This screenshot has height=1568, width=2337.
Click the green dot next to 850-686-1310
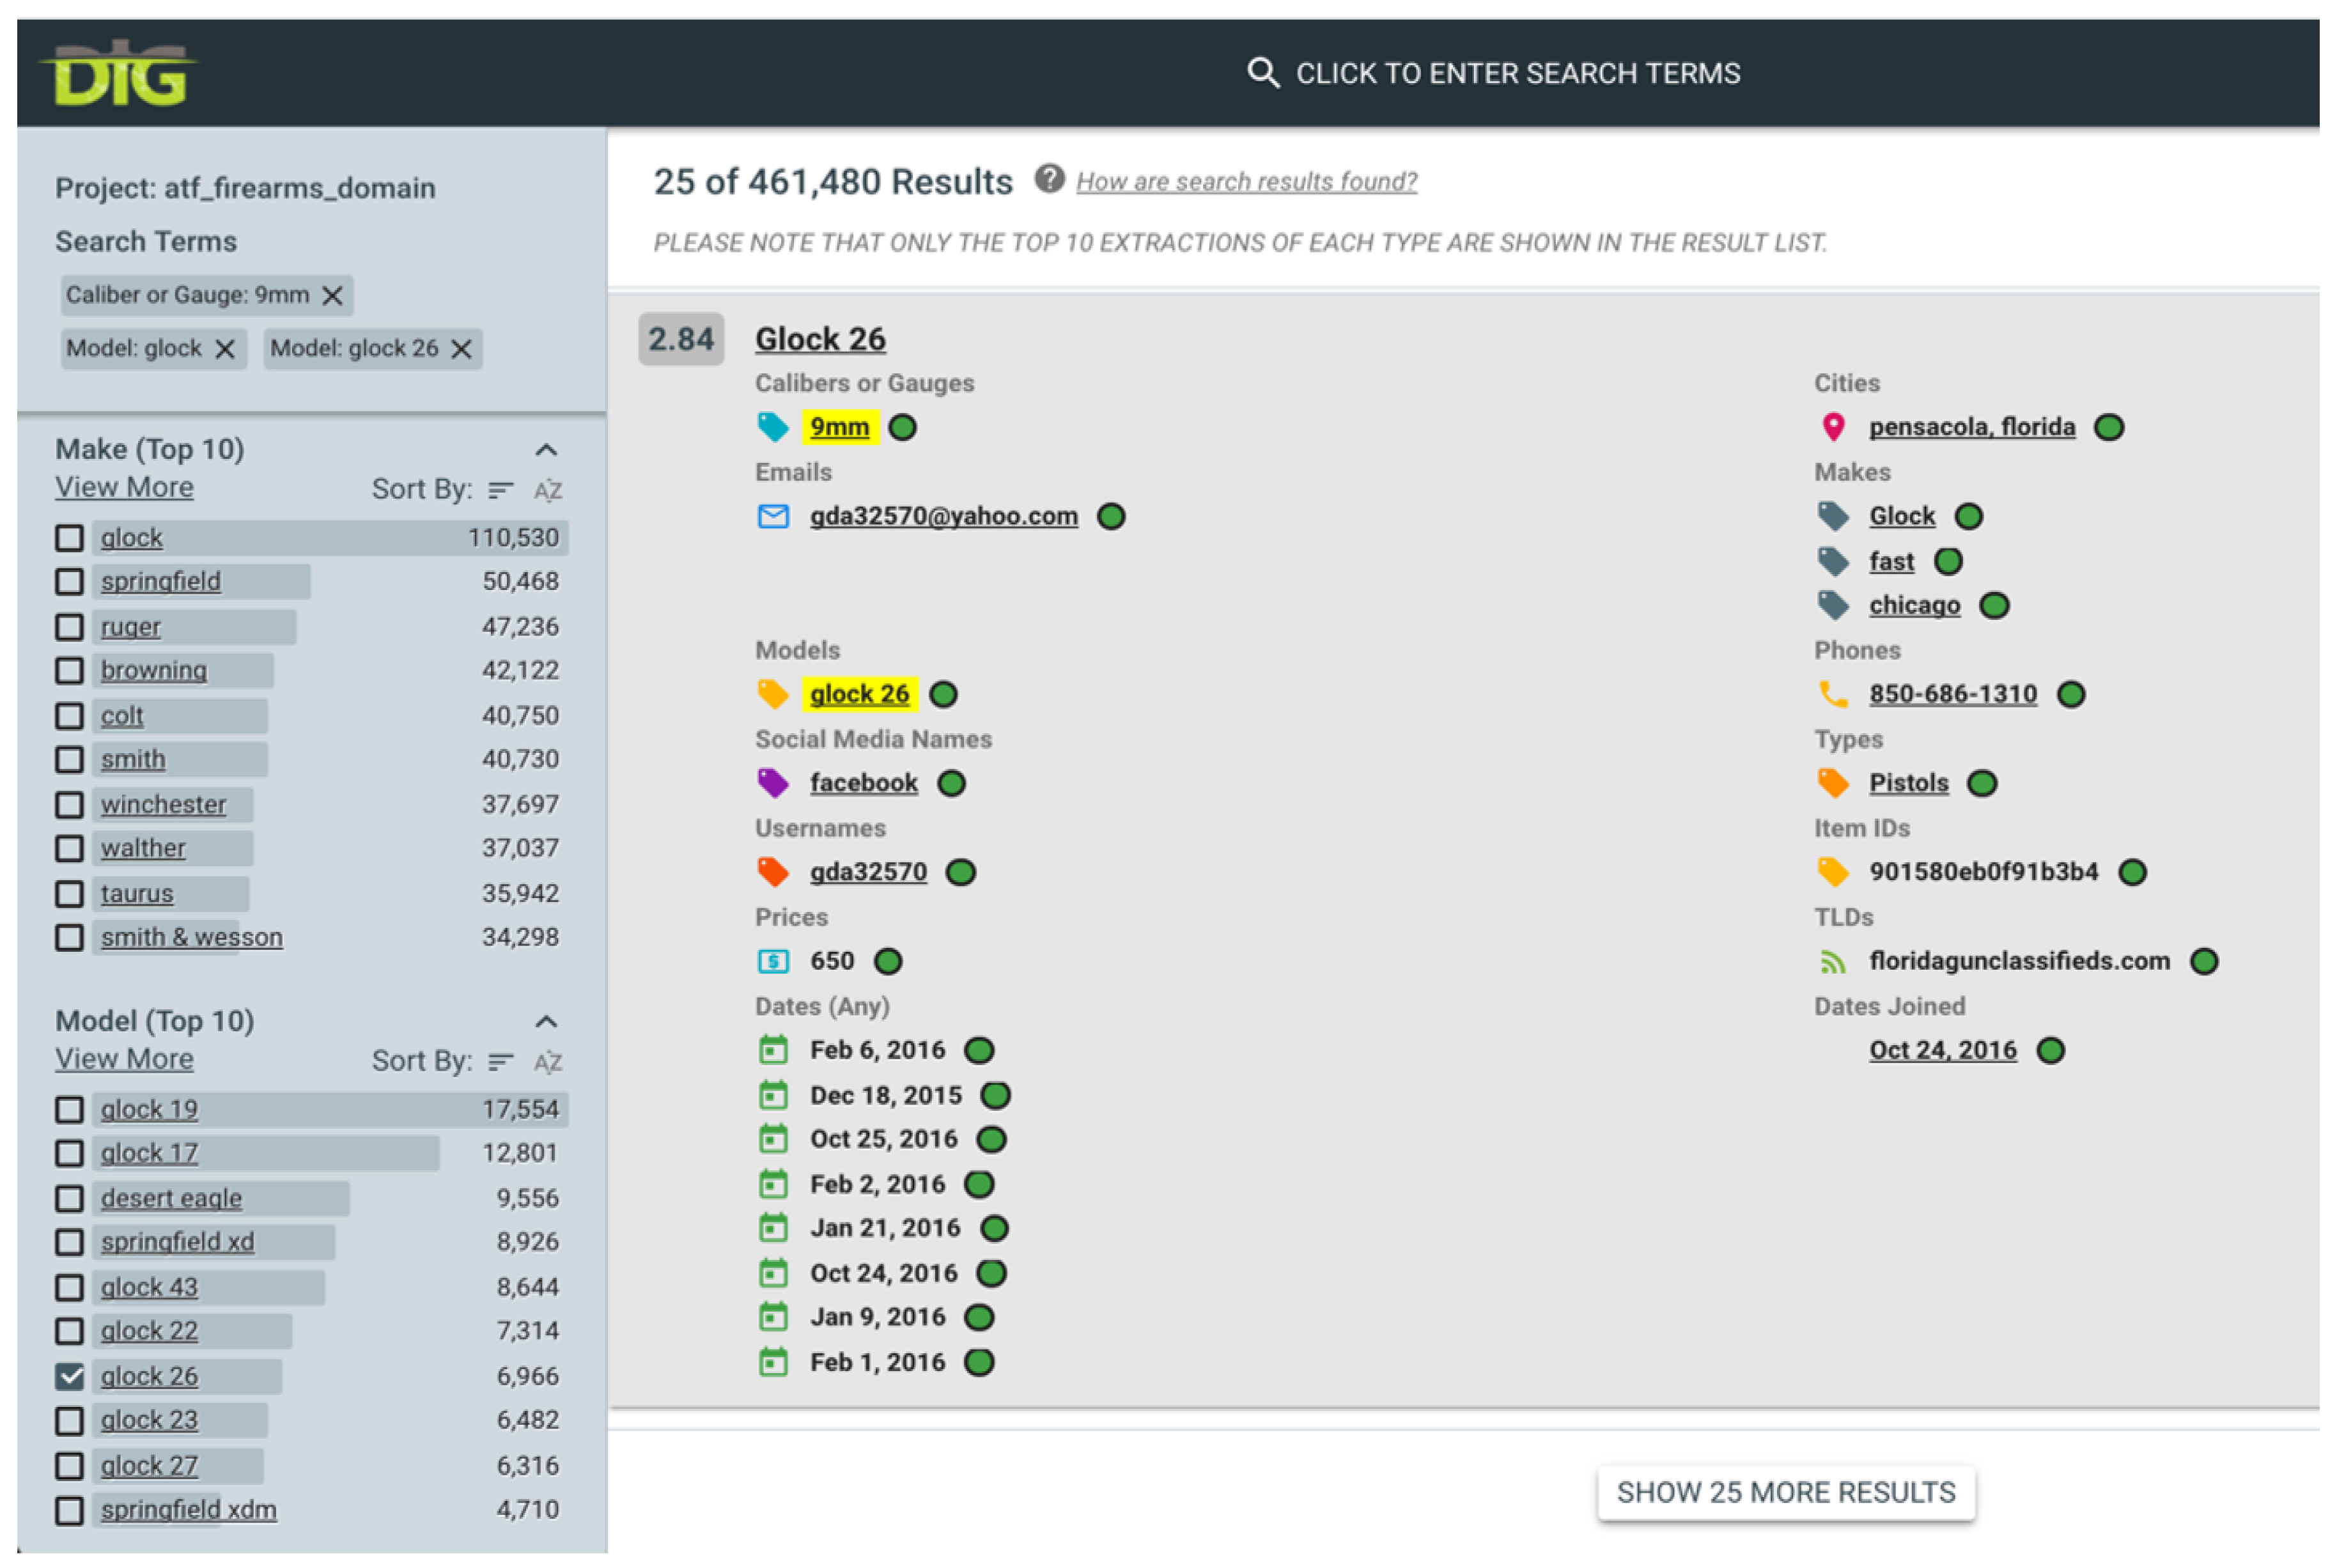(2071, 695)
